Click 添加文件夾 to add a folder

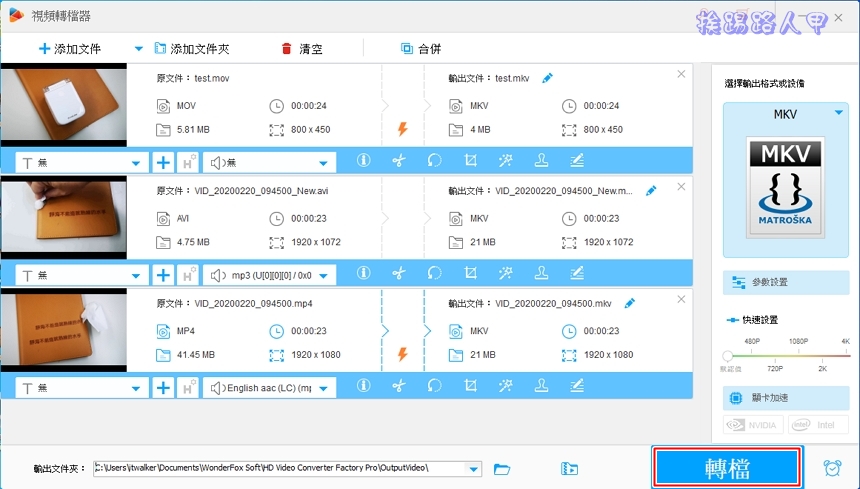click(192, 49)
